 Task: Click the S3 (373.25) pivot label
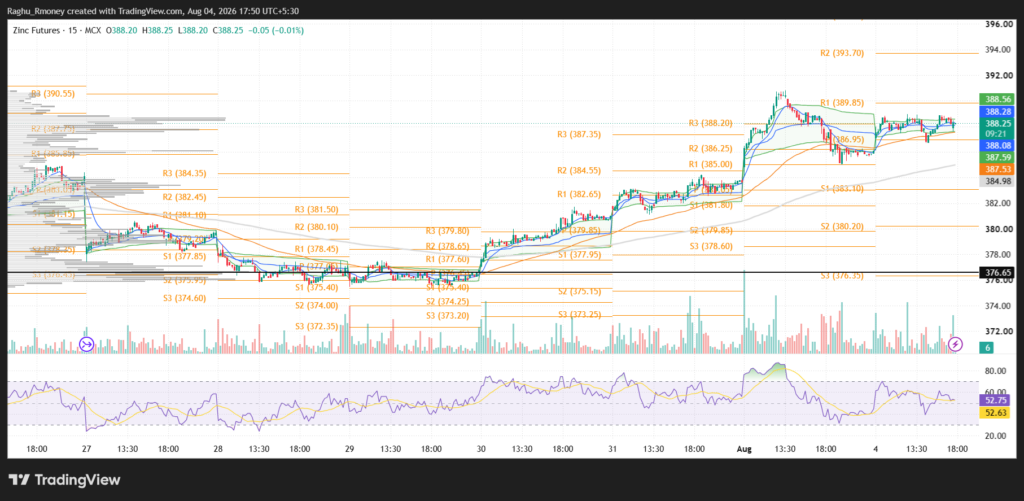coord(579,315)
